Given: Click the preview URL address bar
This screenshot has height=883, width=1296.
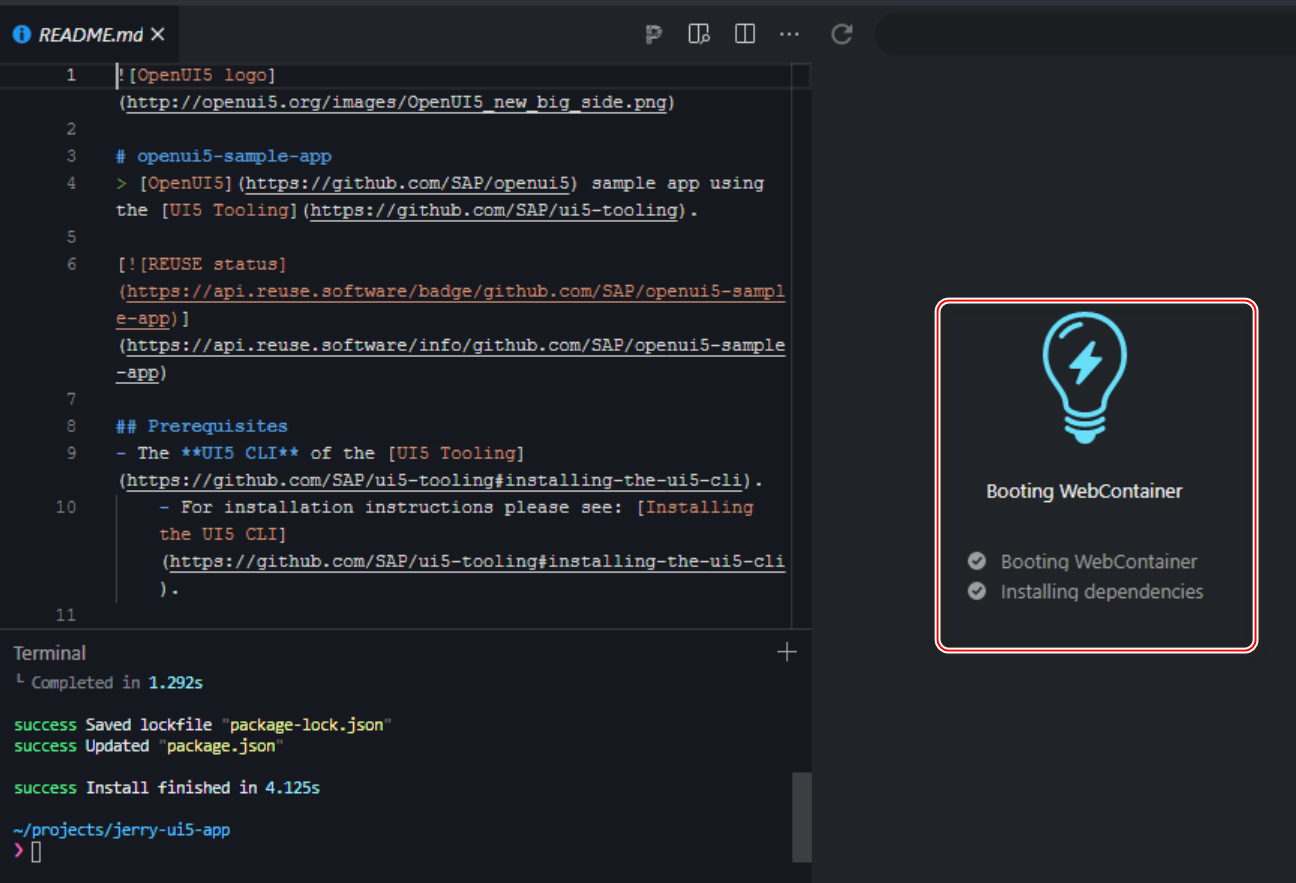Looking at the screenshot, I should [1085, 34].
